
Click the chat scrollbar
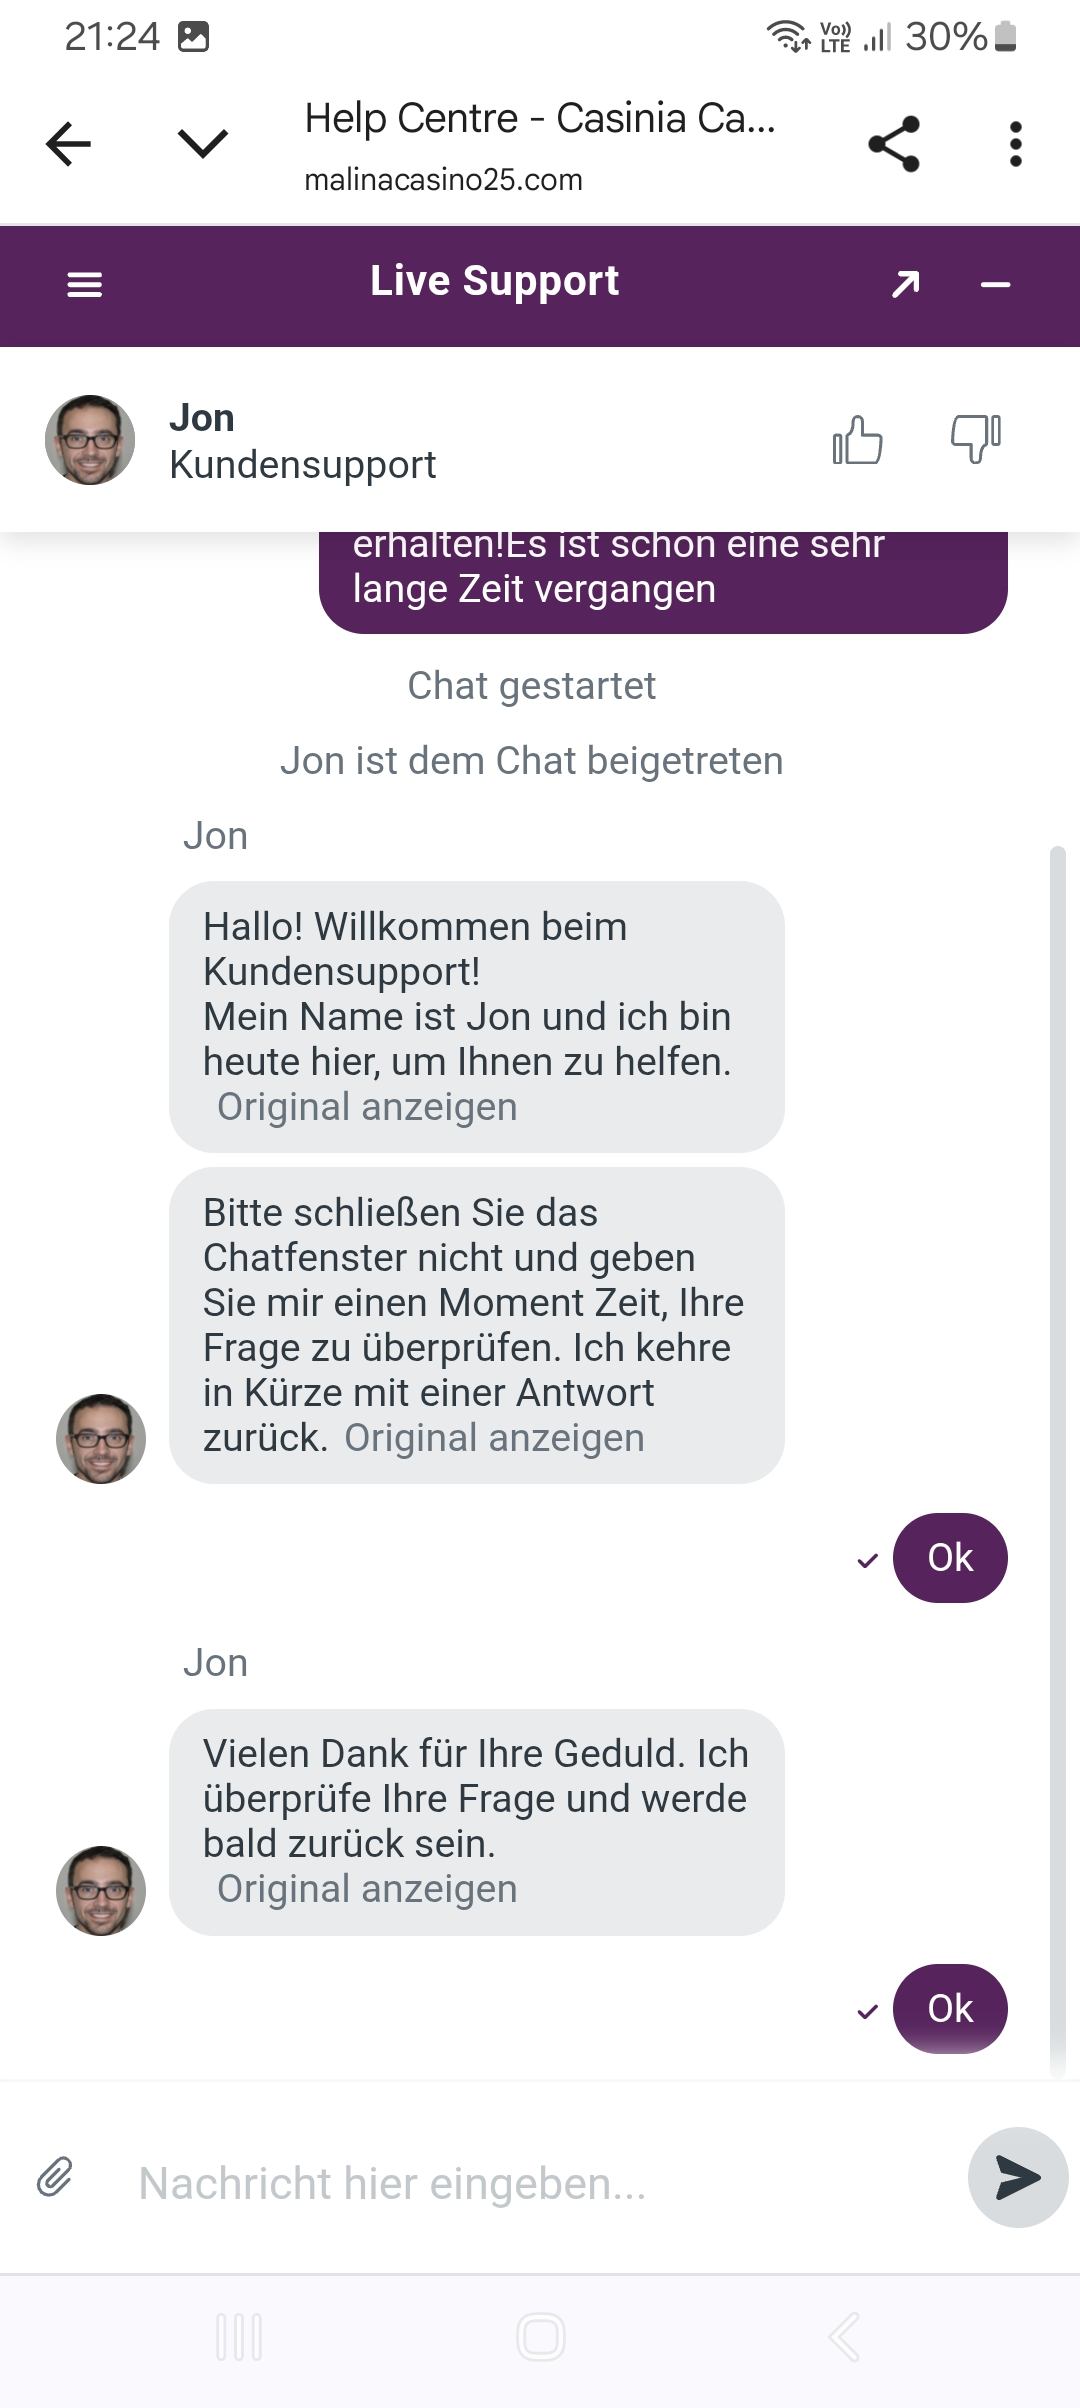coord(1057,1460)
